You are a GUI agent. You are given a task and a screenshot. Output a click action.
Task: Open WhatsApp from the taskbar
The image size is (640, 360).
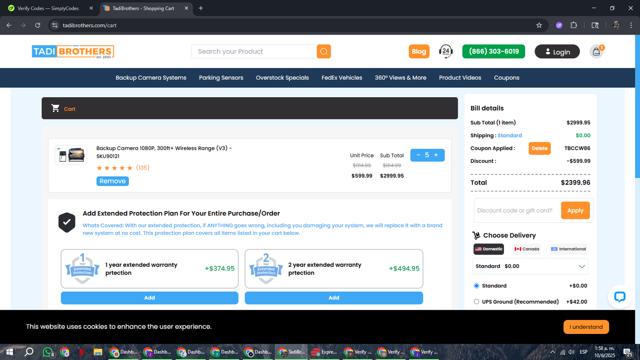tap(47, 352)
